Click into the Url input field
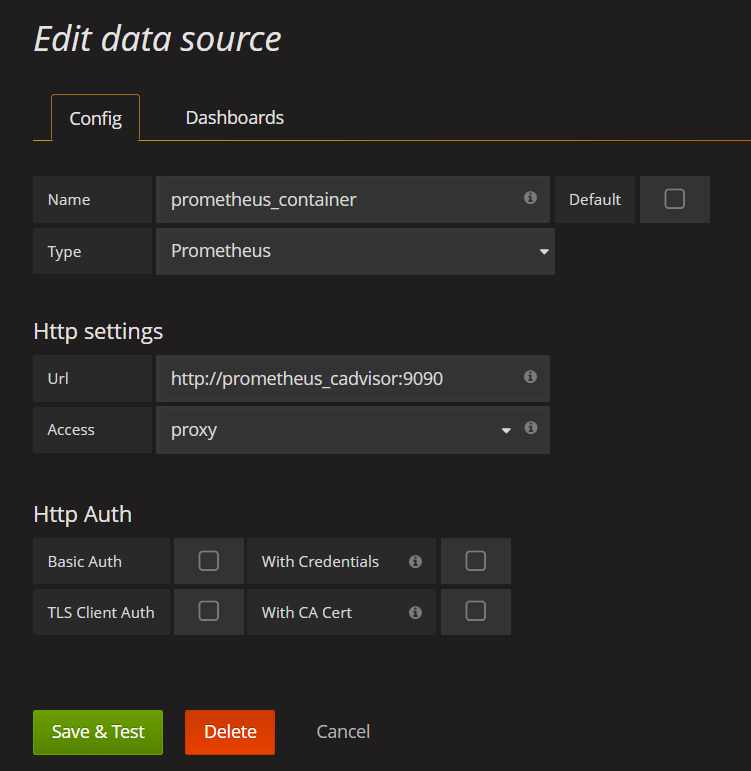Viewport: 751px width, 771px height. (x=340, y=379)
